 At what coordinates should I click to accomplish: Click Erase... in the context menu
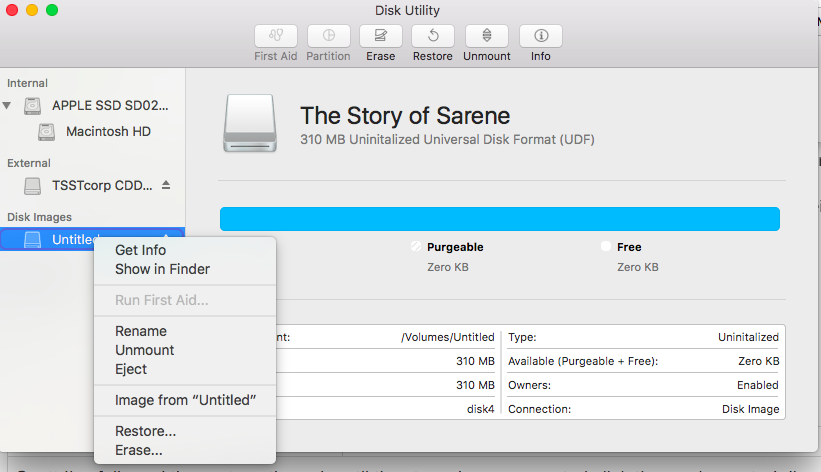pos(138,451)
